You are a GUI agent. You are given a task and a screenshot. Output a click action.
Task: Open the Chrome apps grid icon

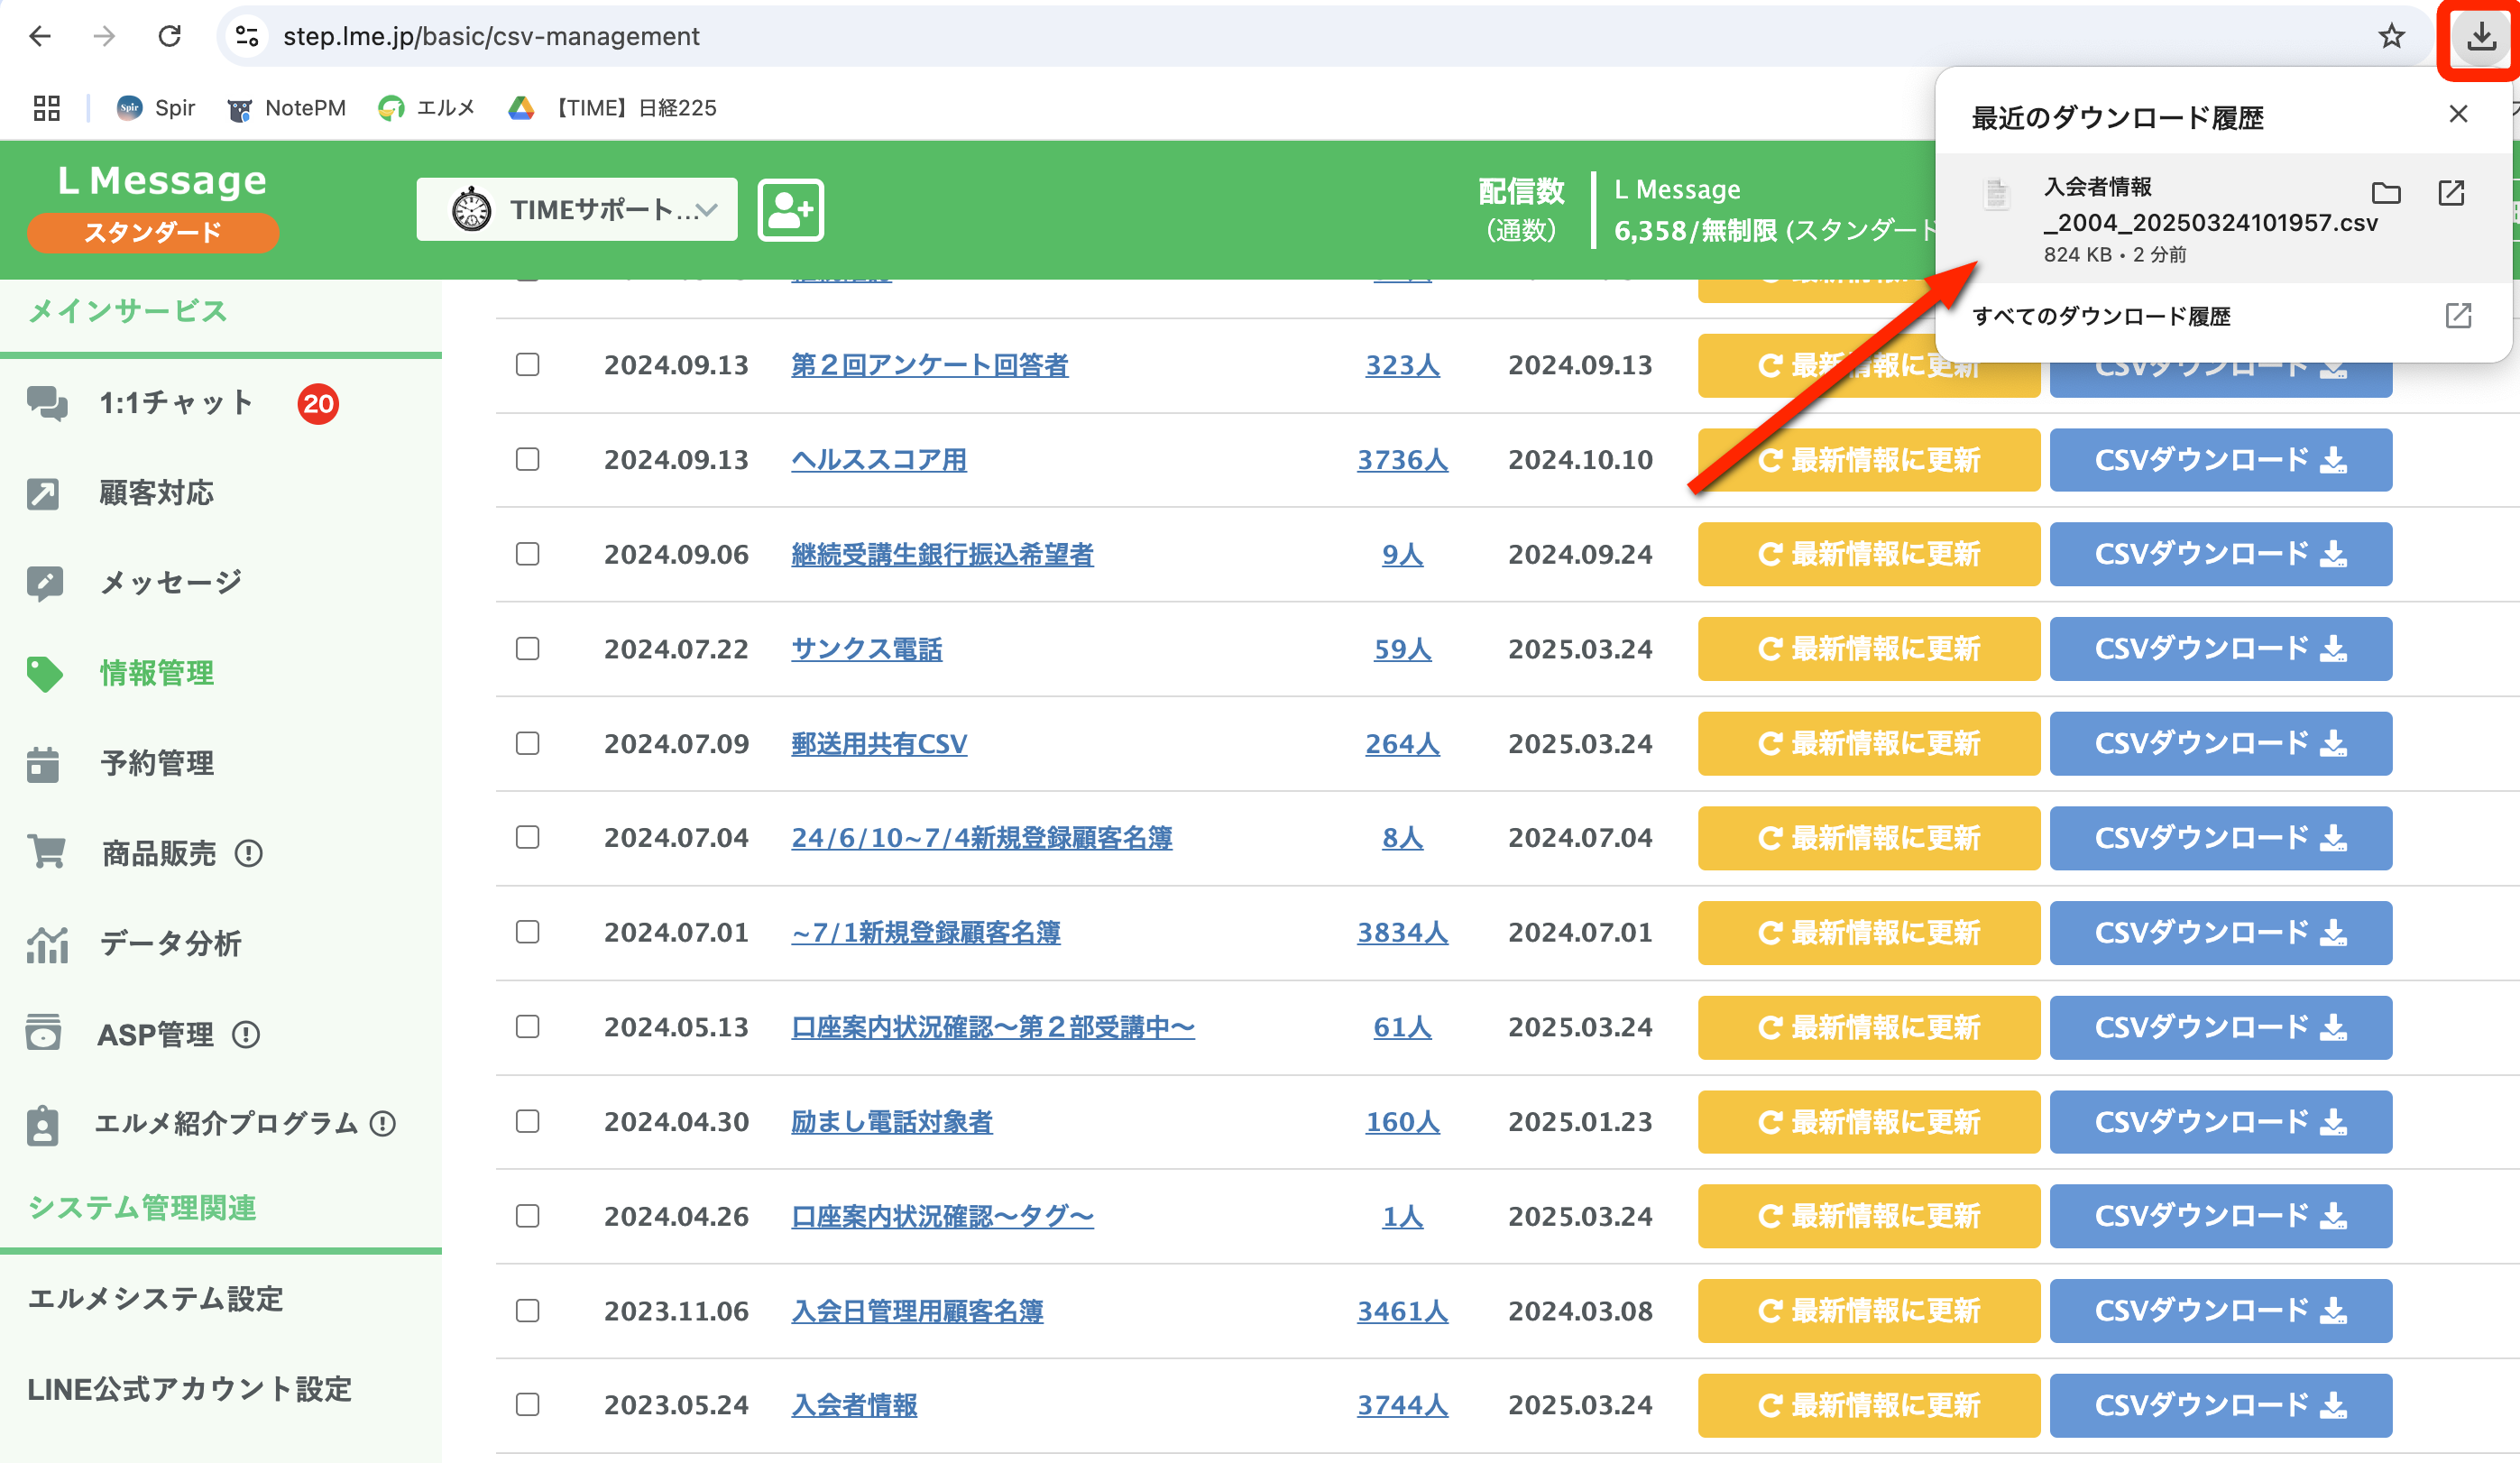click(47, 108)
